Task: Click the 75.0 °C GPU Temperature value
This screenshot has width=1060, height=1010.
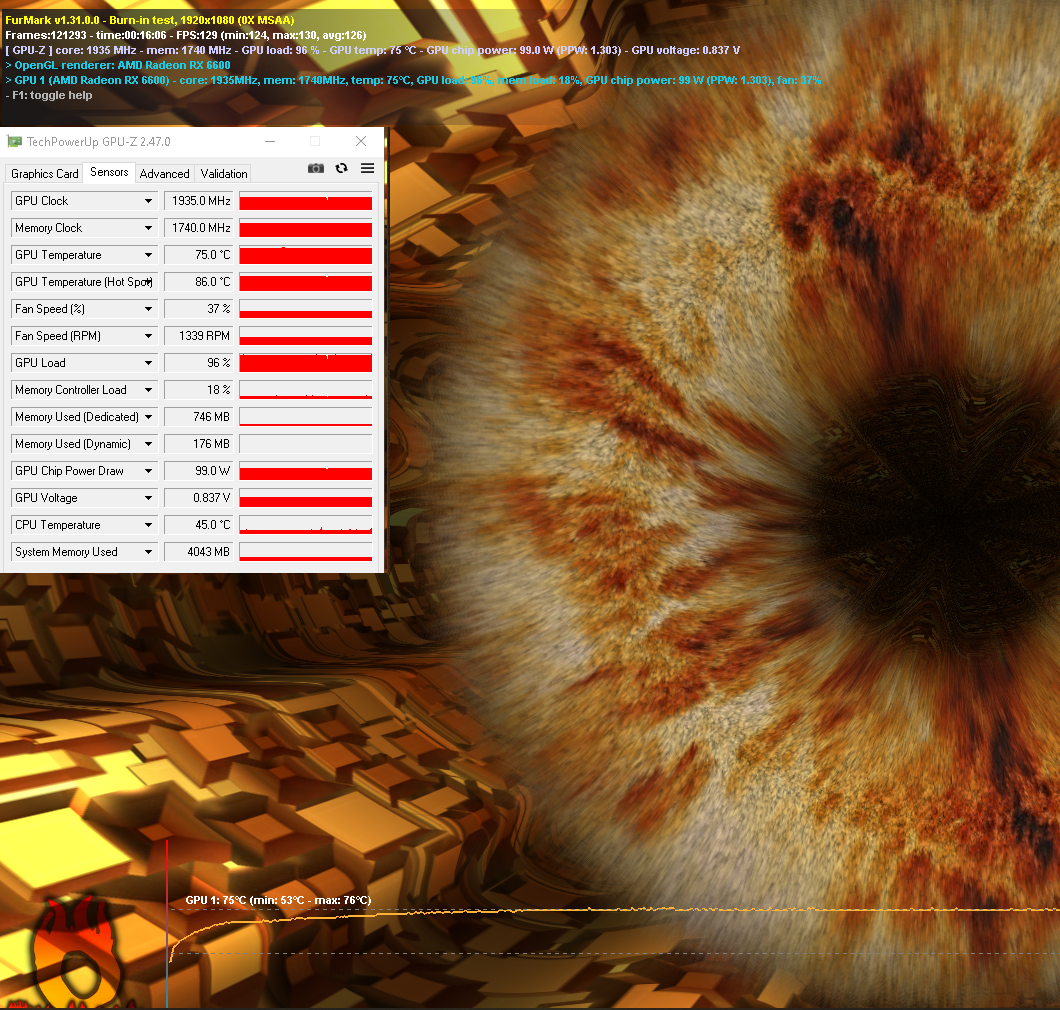Action: coord(199,255)
